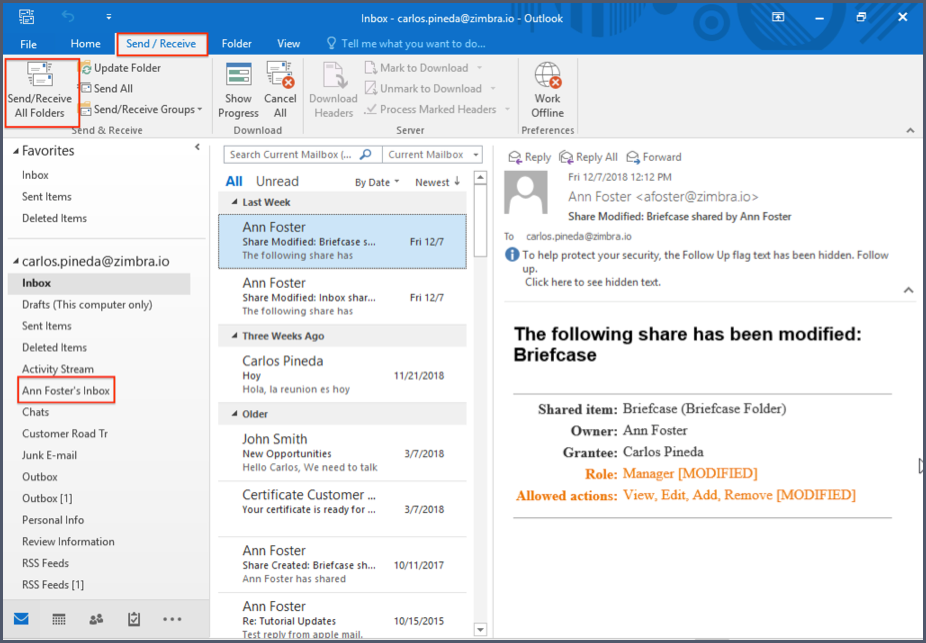Minimize the folder pane chevron
The image size is (926, 643).
pyautogui.click(x=197, y=147)
